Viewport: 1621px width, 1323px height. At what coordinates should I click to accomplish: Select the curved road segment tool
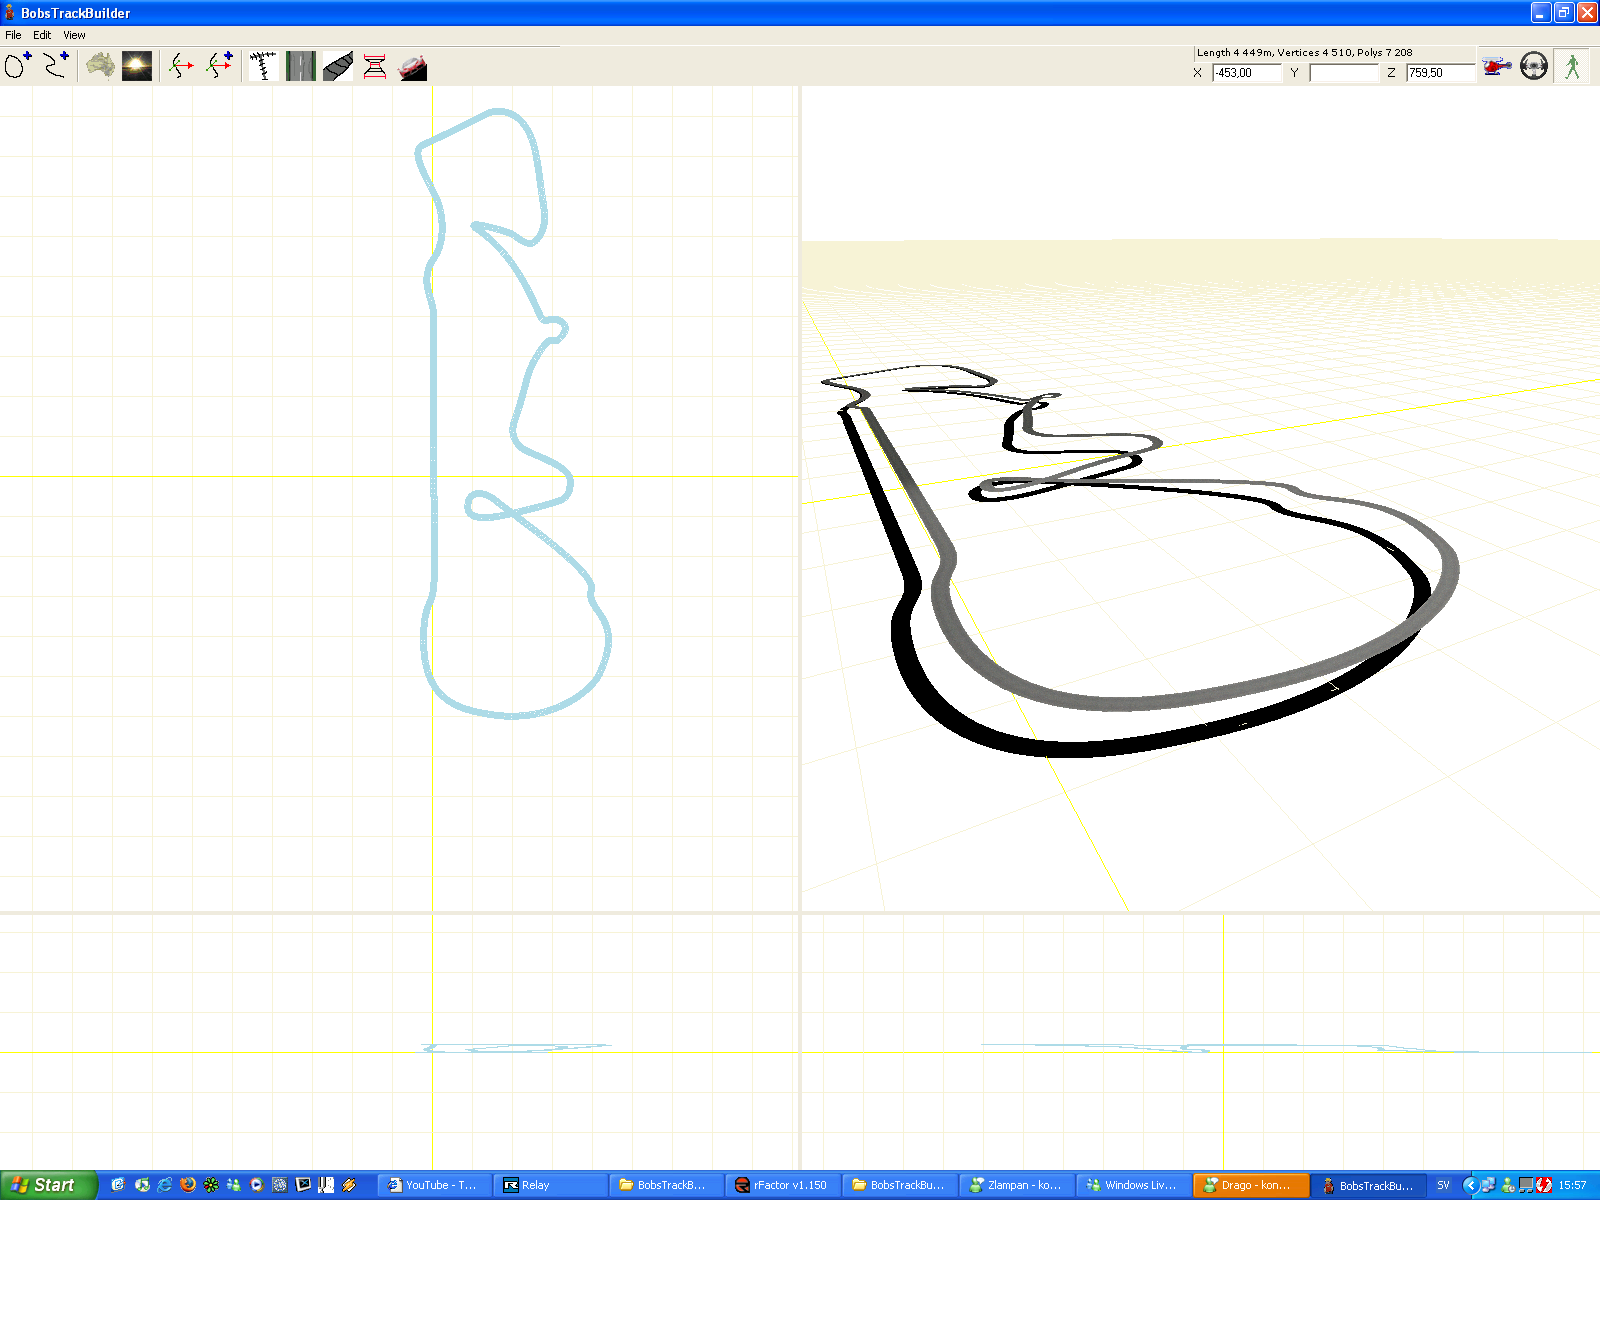tap(338, 66)
